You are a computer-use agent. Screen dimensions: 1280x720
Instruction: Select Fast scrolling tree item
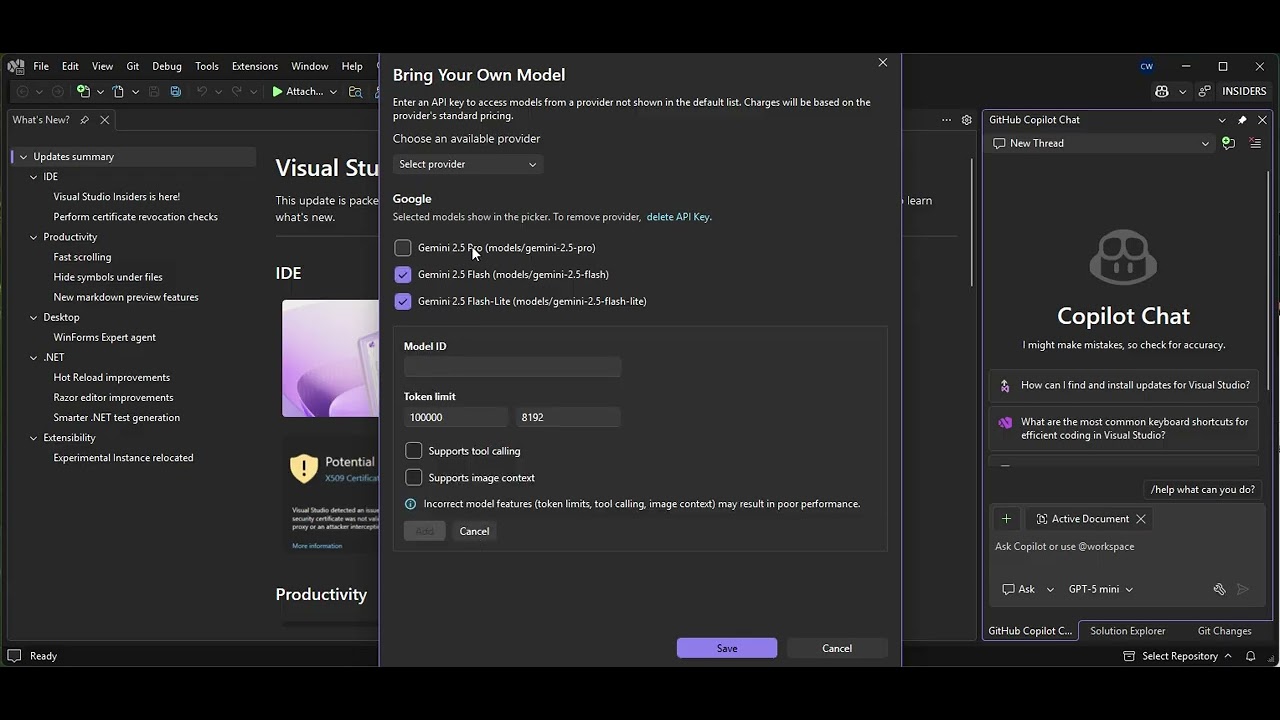(82, 257)
